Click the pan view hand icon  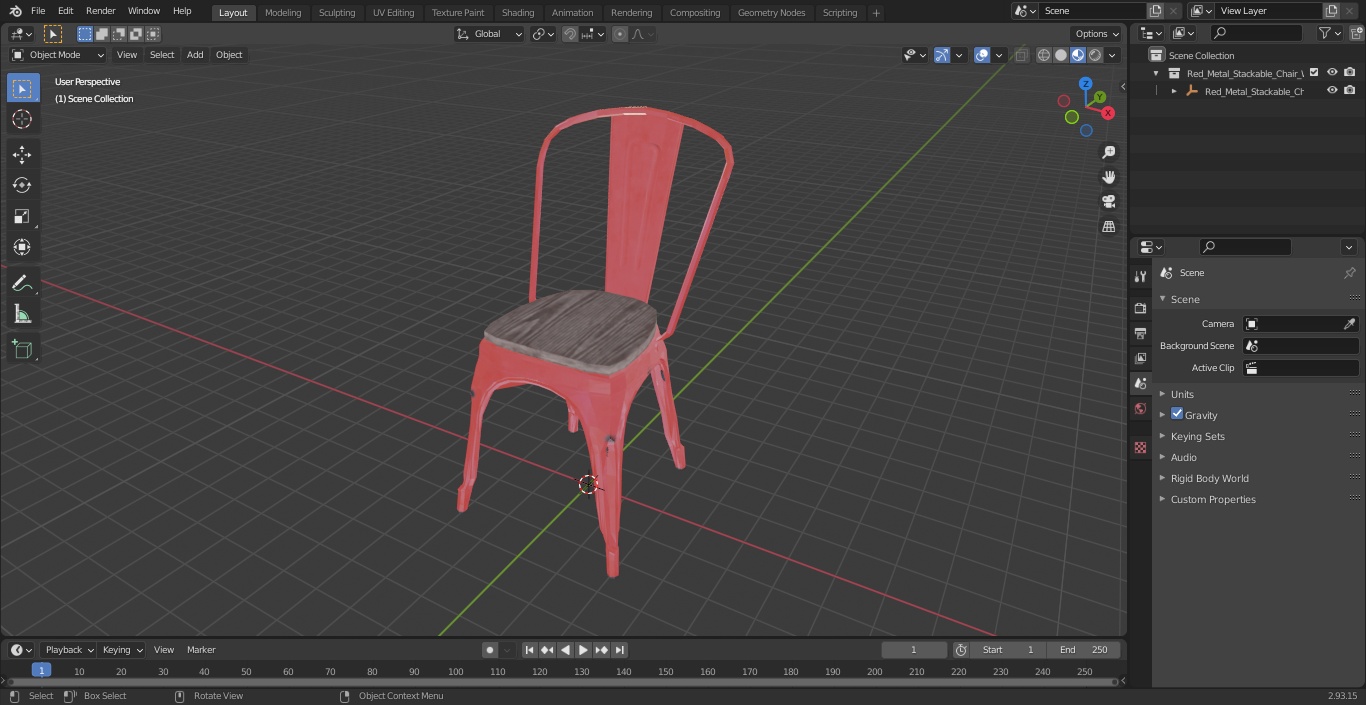(1108, 177)
